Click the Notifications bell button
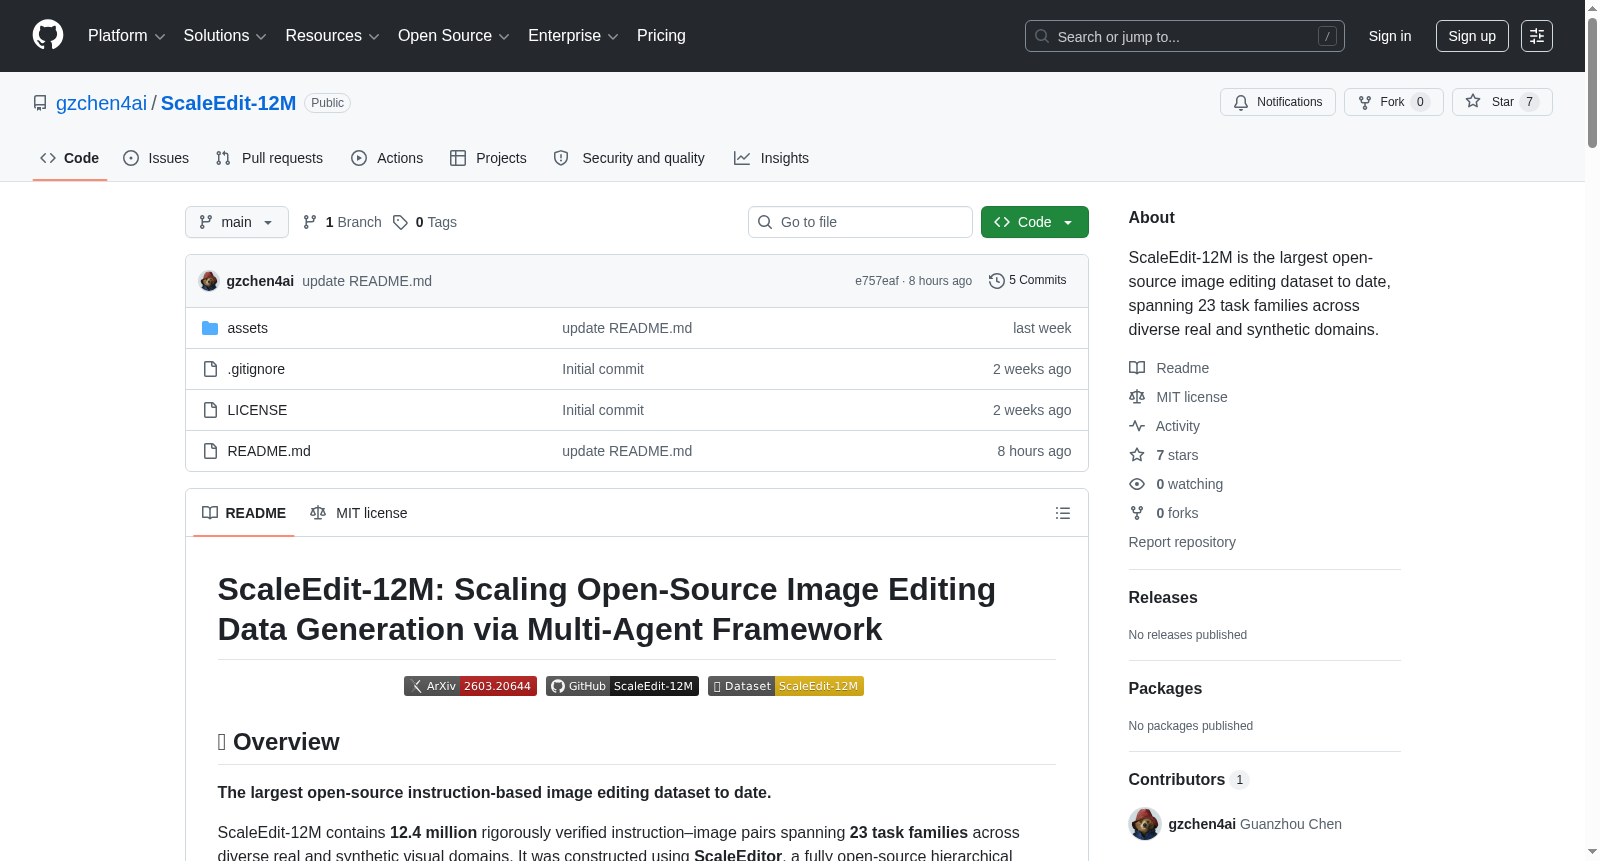The height and width of the screenshot is (861, 1600). point(1277,102)
